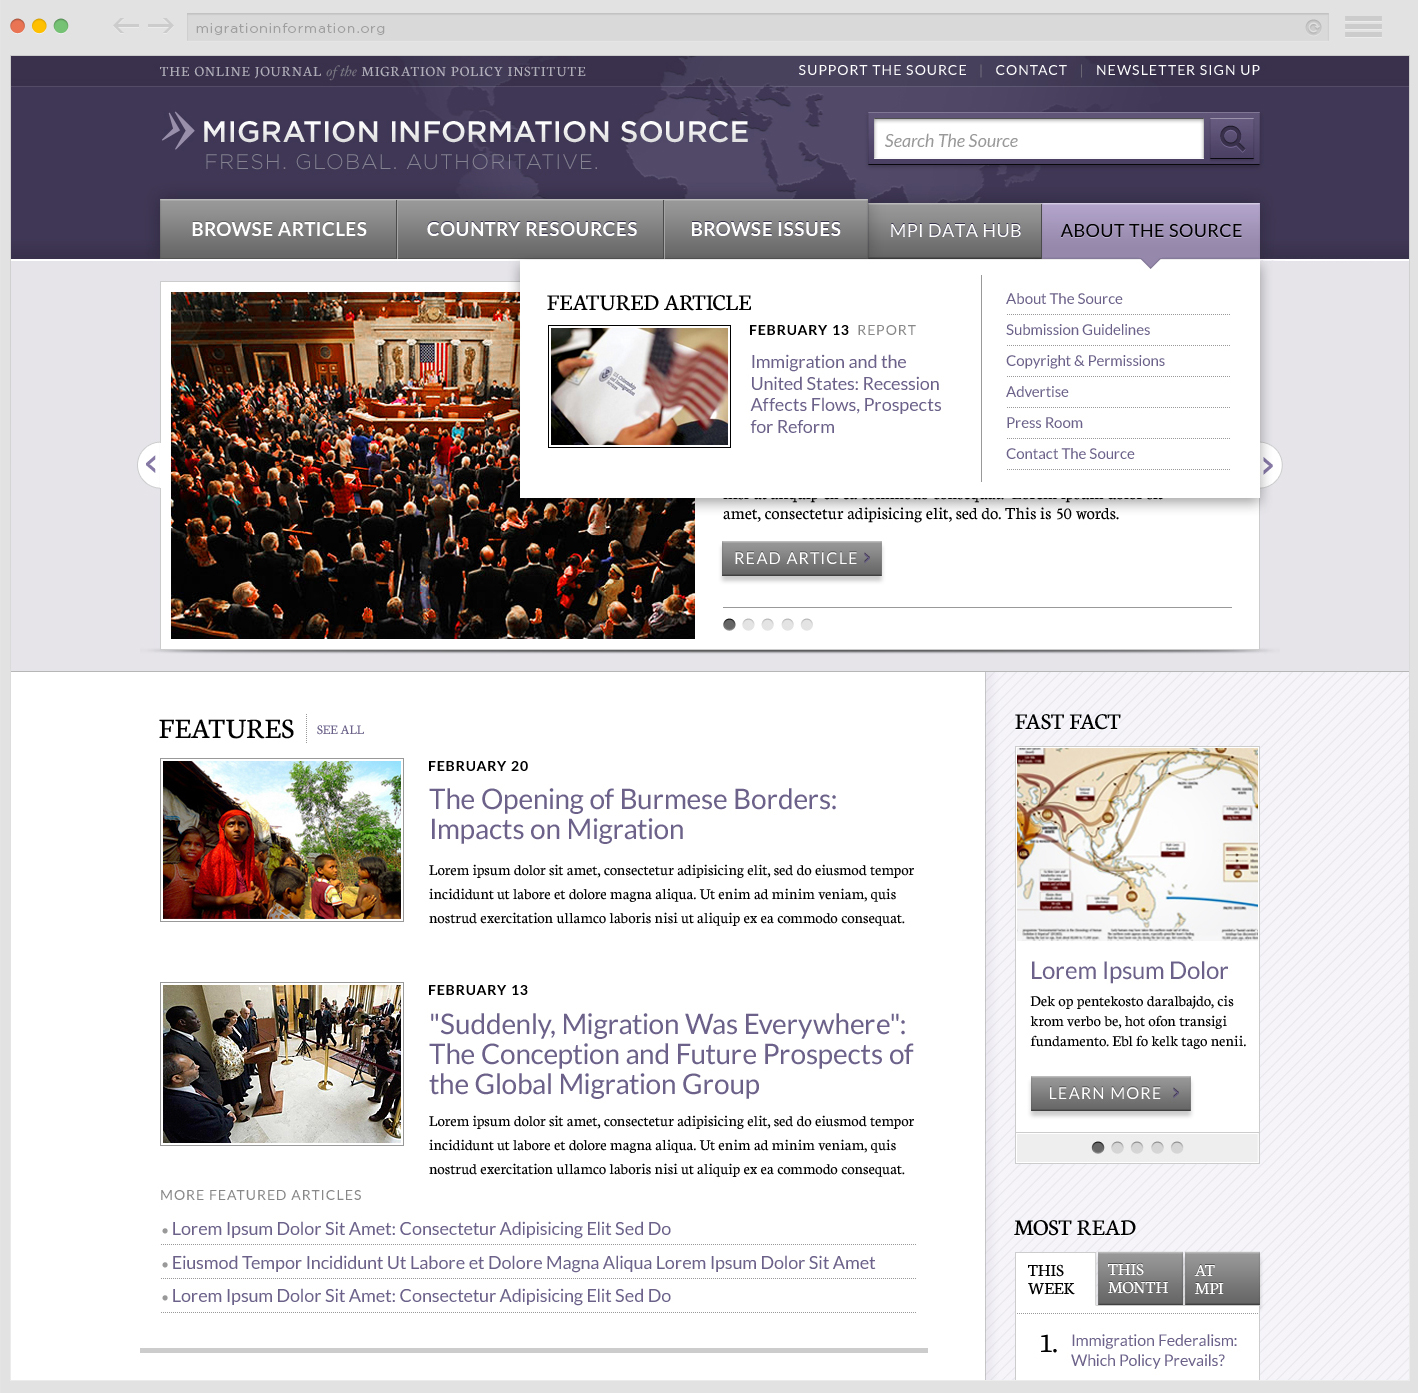Select fourth dot in hero slideshow pager
Viewport: 1418px width, 1393px height.
[787, 624]
